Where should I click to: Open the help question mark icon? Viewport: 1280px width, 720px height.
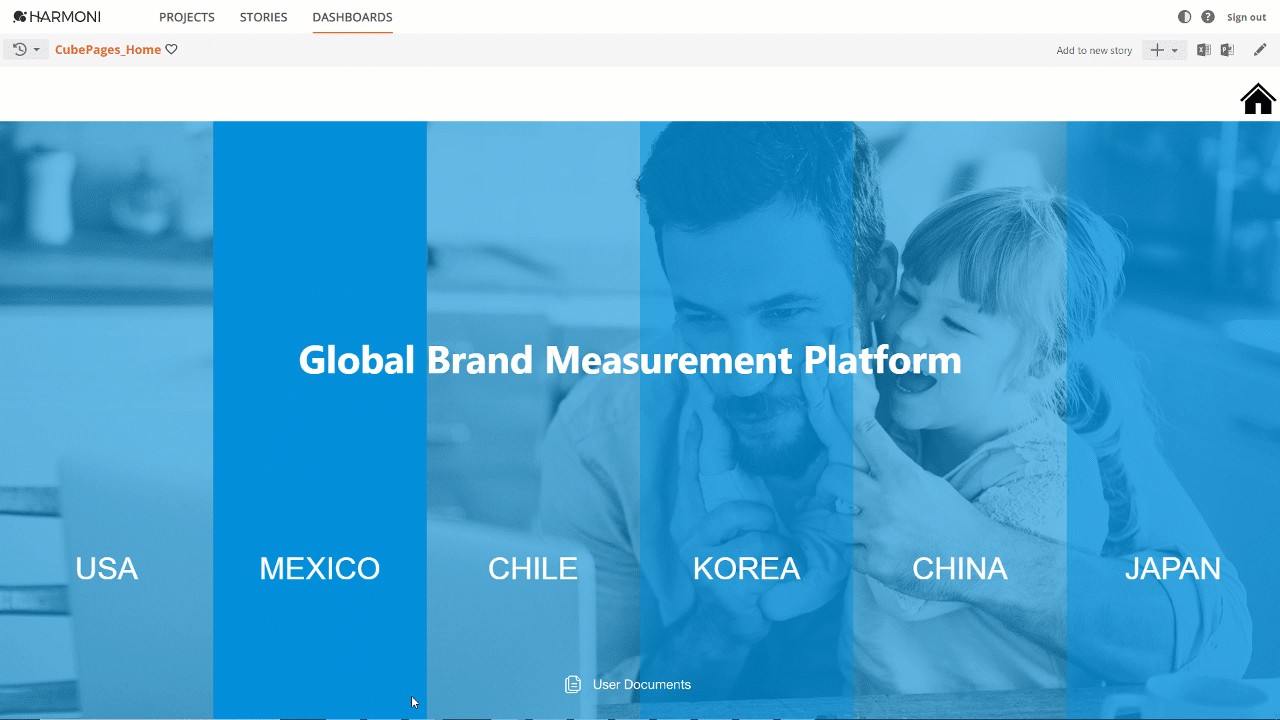click(1208, 17)
